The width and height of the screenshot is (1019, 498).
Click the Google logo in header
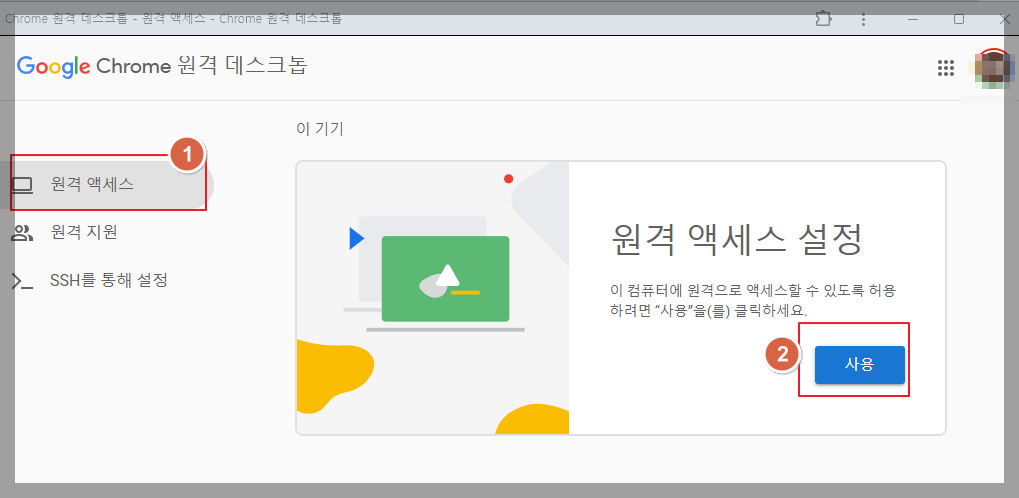click(x=53, y=66)
